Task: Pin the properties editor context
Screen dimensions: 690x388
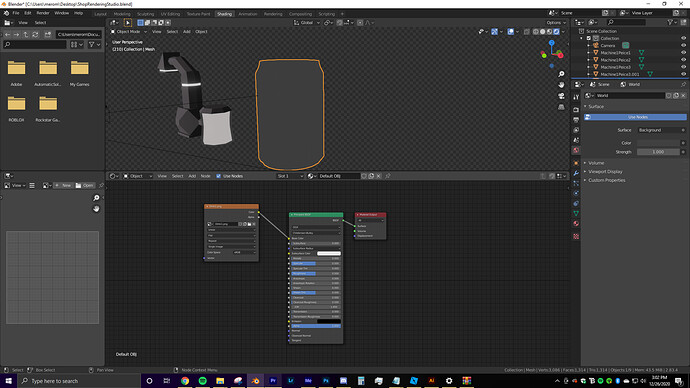Action: pyautogui.click(x=683, y=84)
